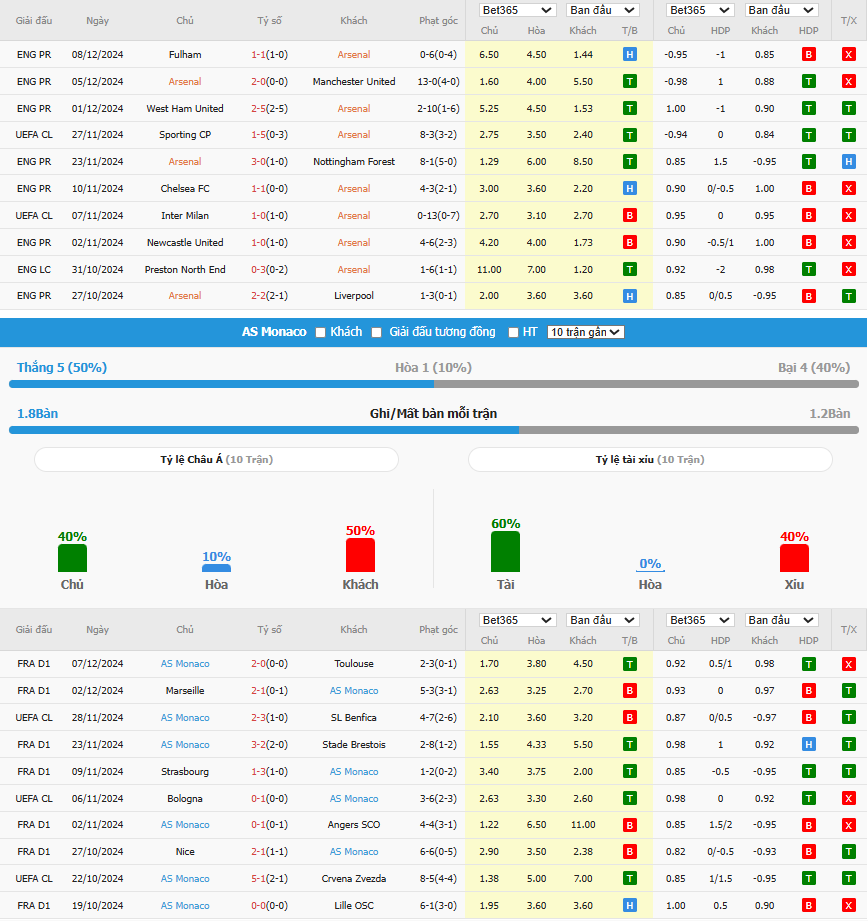The height and width of the screenshot is (921, 868).
Task: Click the HDP column badge in Strasbourg row
Action: pos(809,772)
